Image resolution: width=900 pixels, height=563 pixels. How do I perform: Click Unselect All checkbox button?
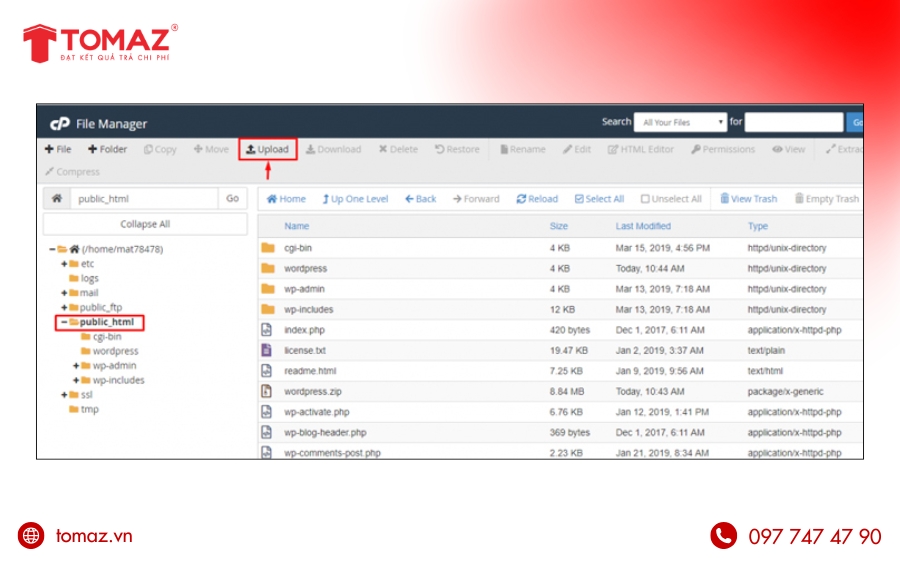(x=671, y=199)
